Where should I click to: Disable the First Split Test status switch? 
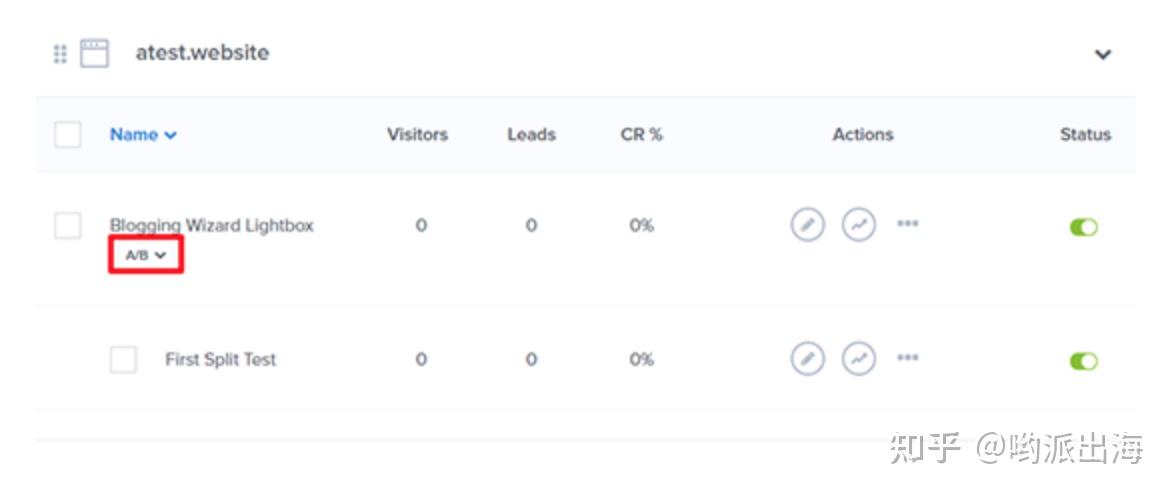[x=1083, y=361]
